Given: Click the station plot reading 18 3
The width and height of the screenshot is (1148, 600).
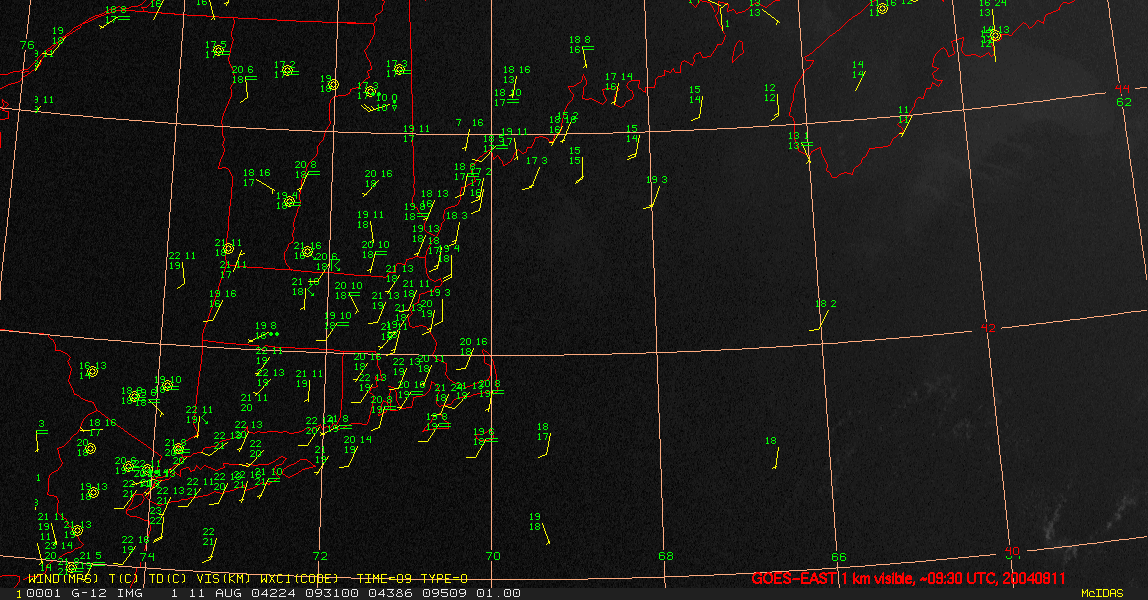Looking at the screenshot, I should (457, 215).
